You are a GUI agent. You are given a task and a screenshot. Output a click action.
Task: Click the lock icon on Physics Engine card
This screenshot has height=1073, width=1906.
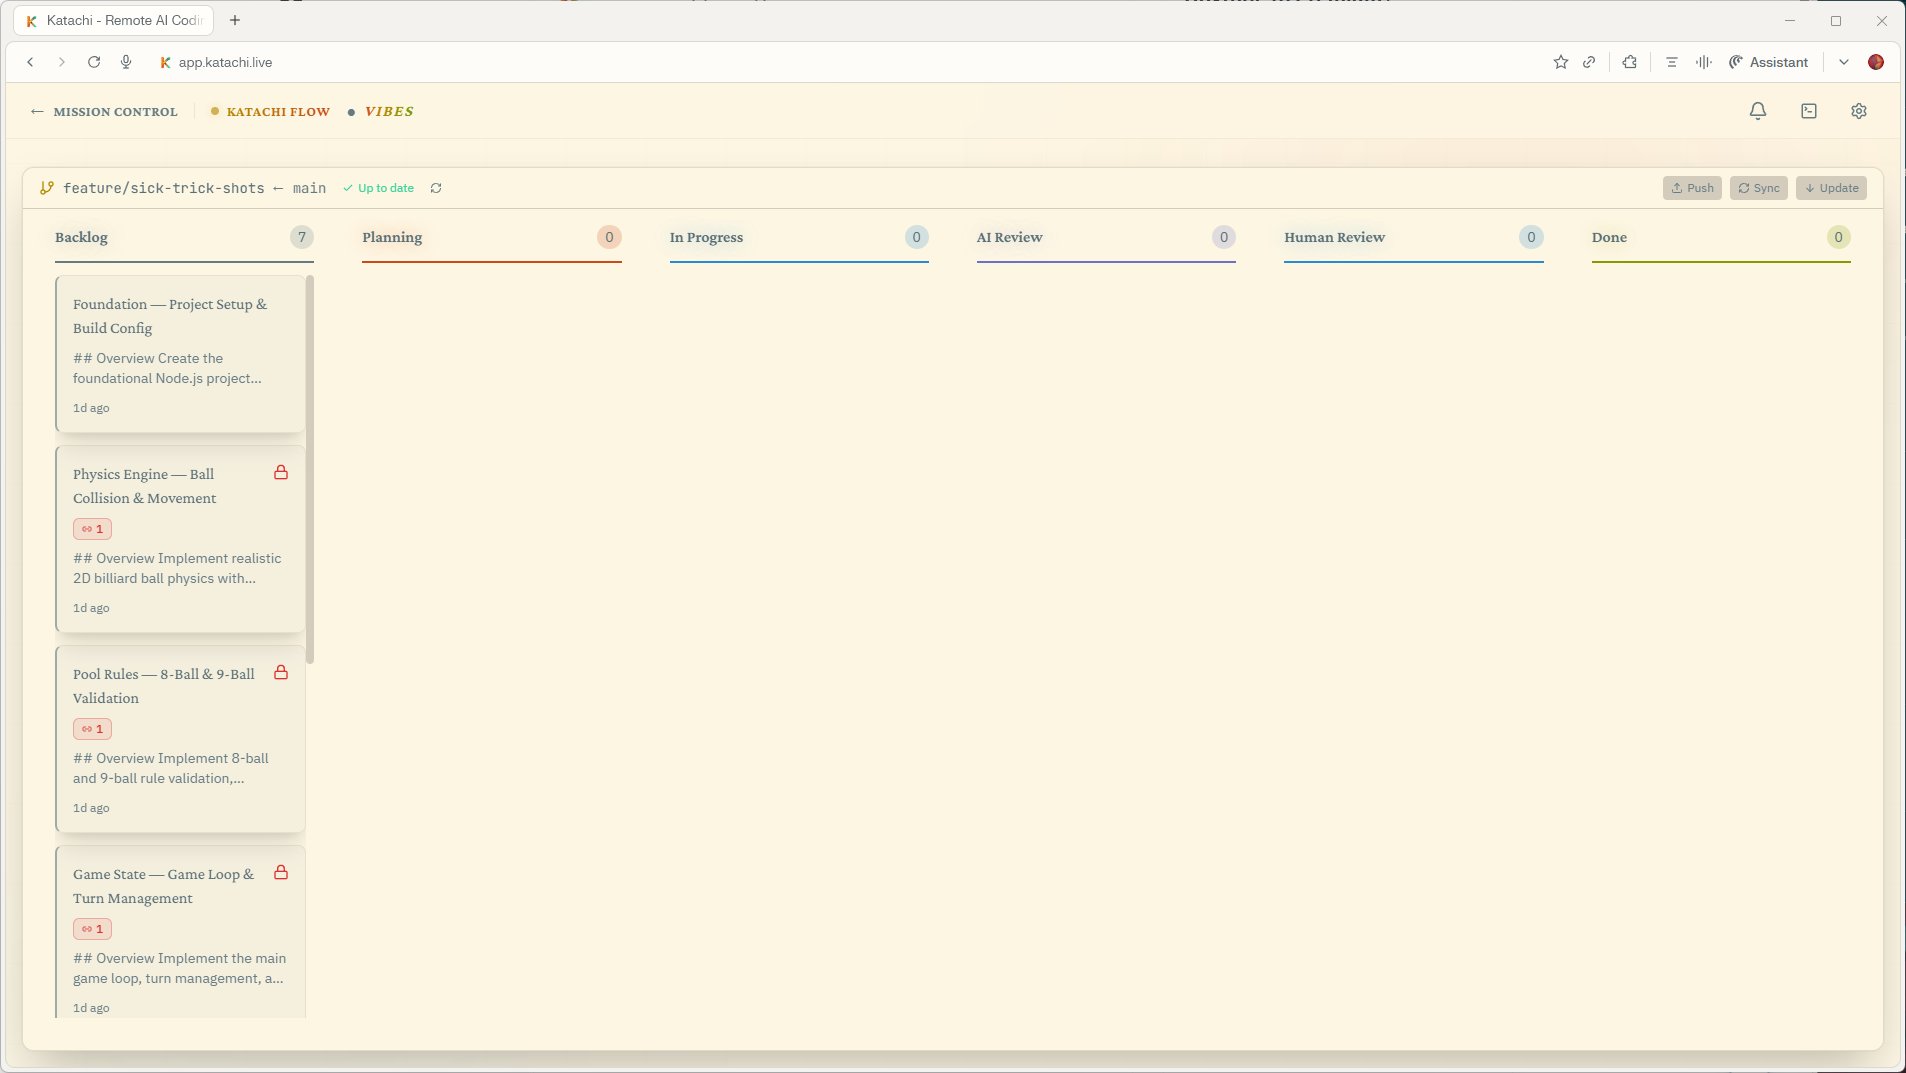point(282,472)
